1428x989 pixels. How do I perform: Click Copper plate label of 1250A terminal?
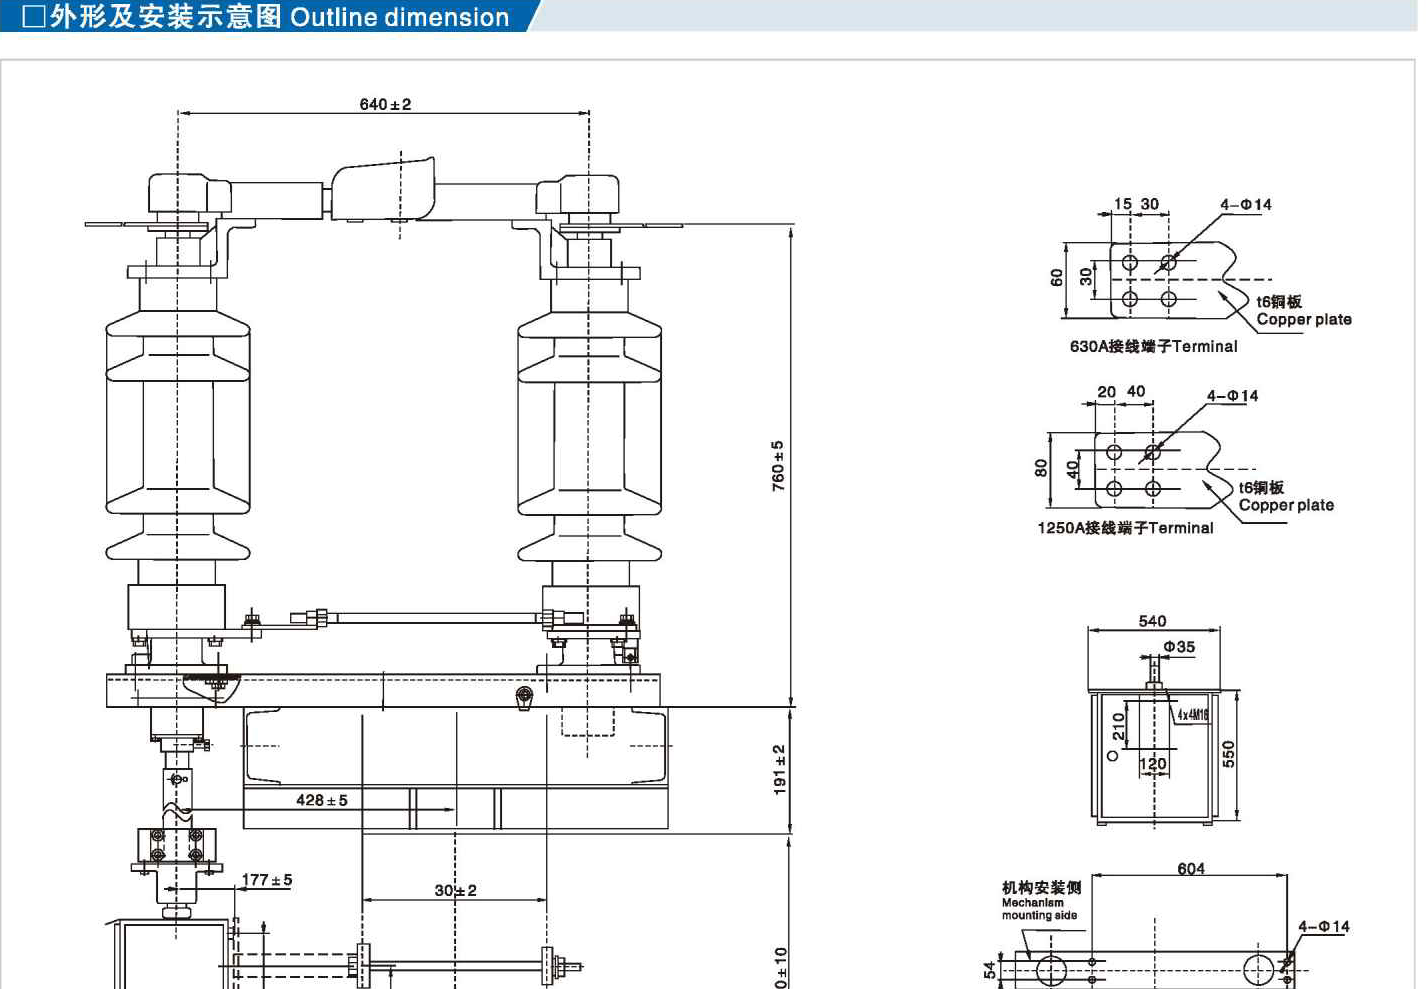tap(1286, 505)
